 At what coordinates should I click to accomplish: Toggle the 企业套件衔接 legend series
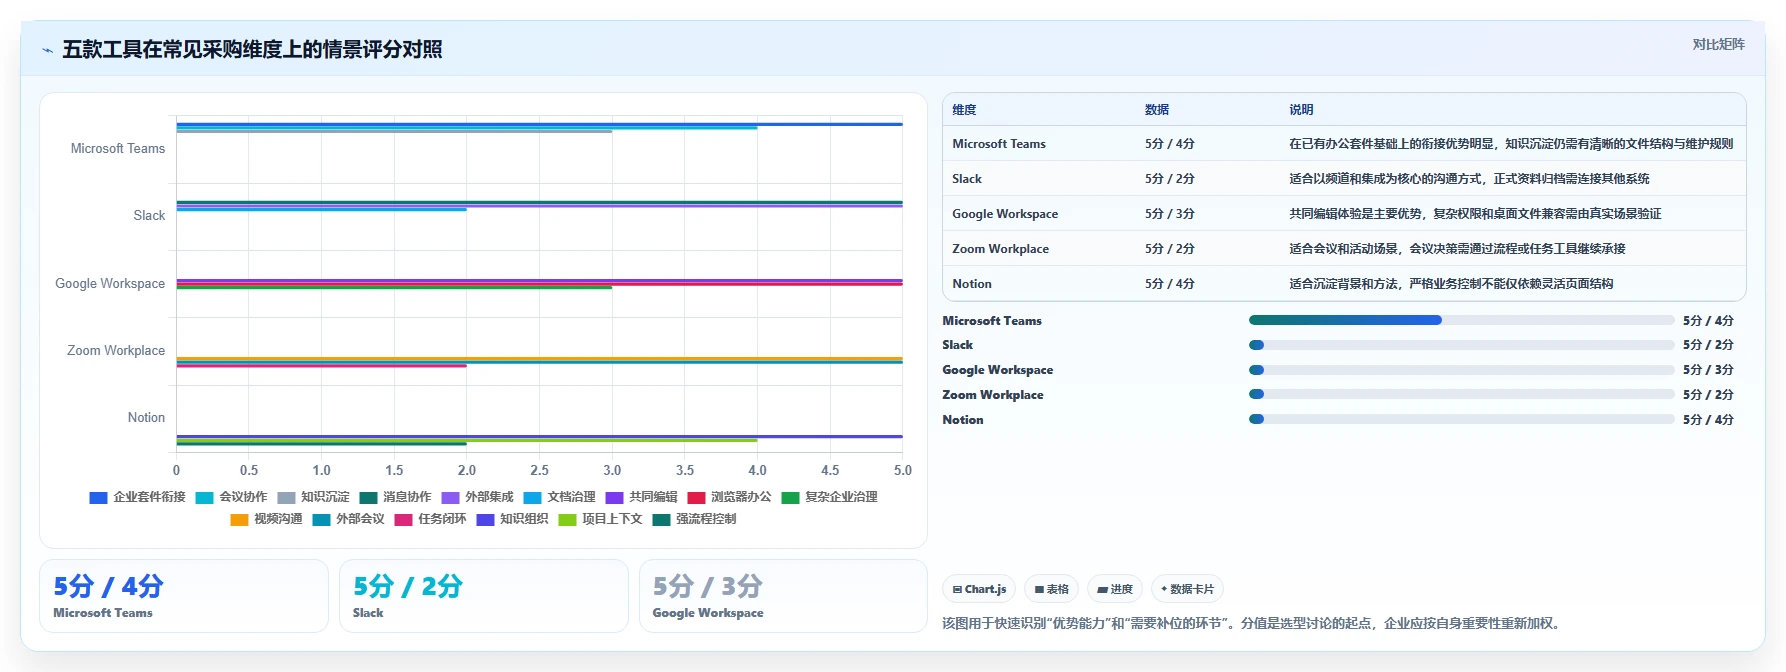(x=137, y=497)
